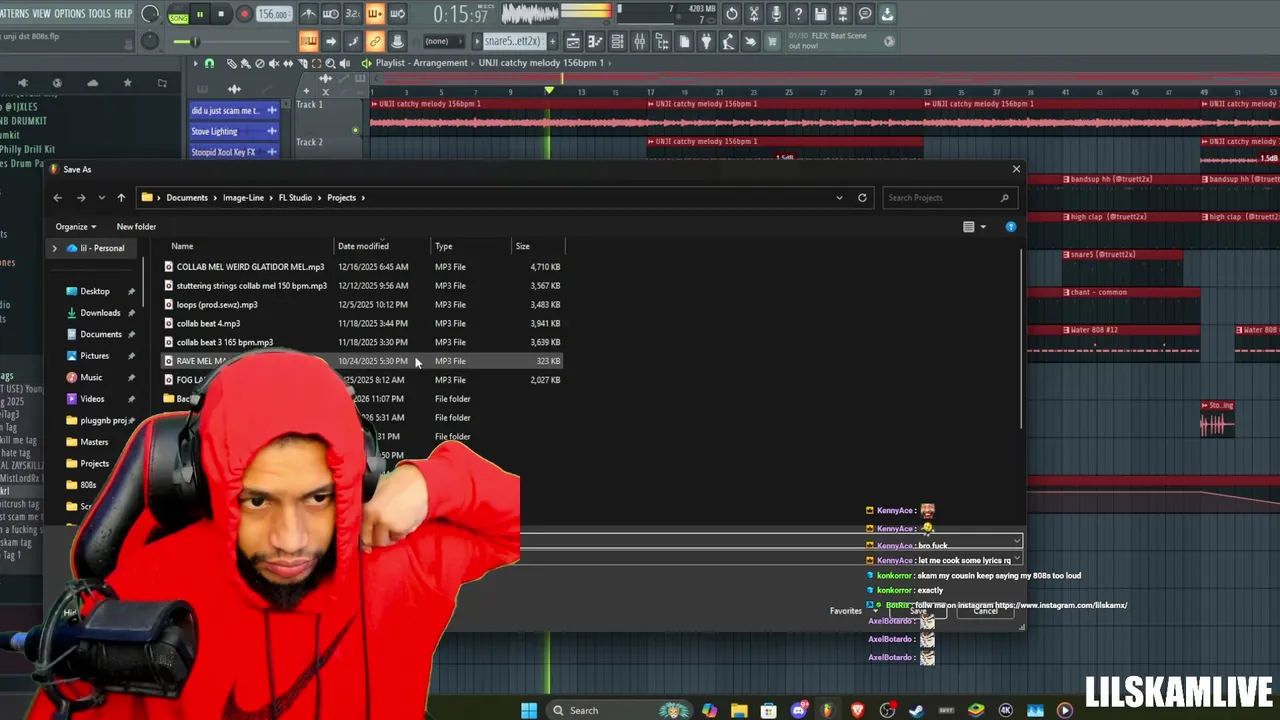Screen dimensions: 1280x720
Task: Toggle the highlighted overdub/blend recording button
Action: (x=375, y=14)
